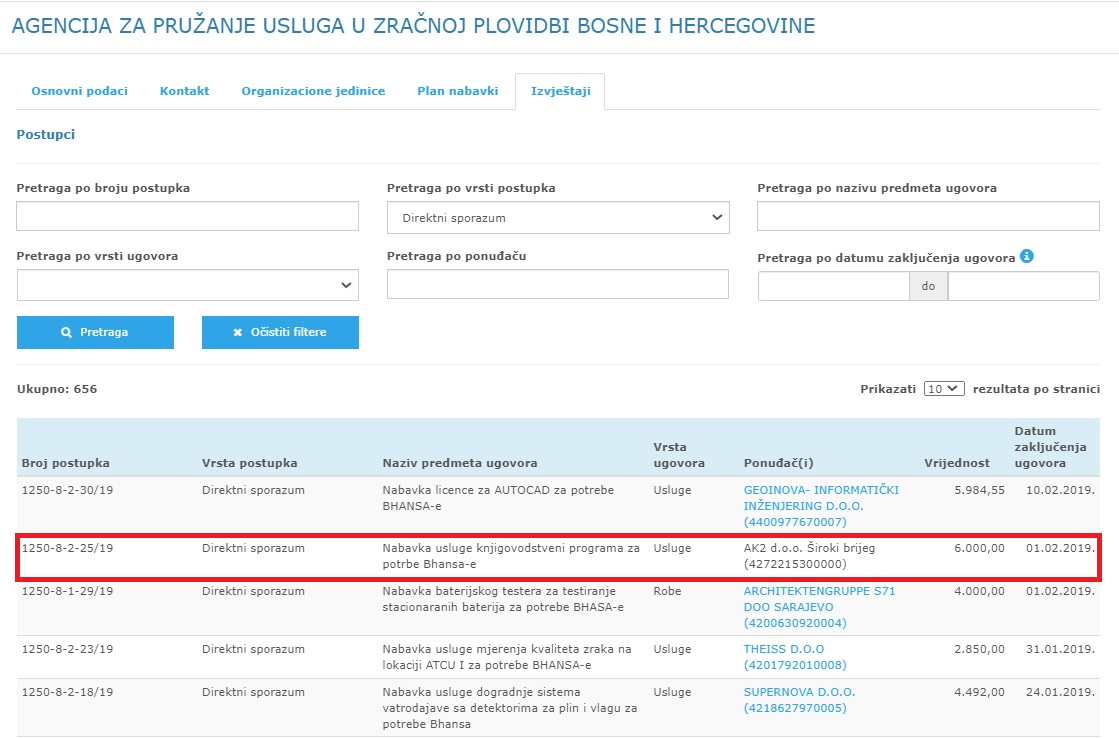
Task: Select procedure number 1250-8-2-25/19
Action: (67, 548)
